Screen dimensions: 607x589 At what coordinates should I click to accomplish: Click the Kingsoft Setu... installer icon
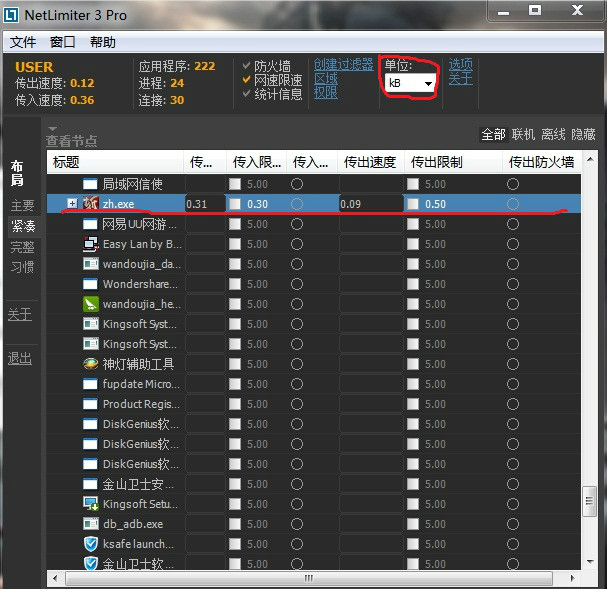point(91,503)
